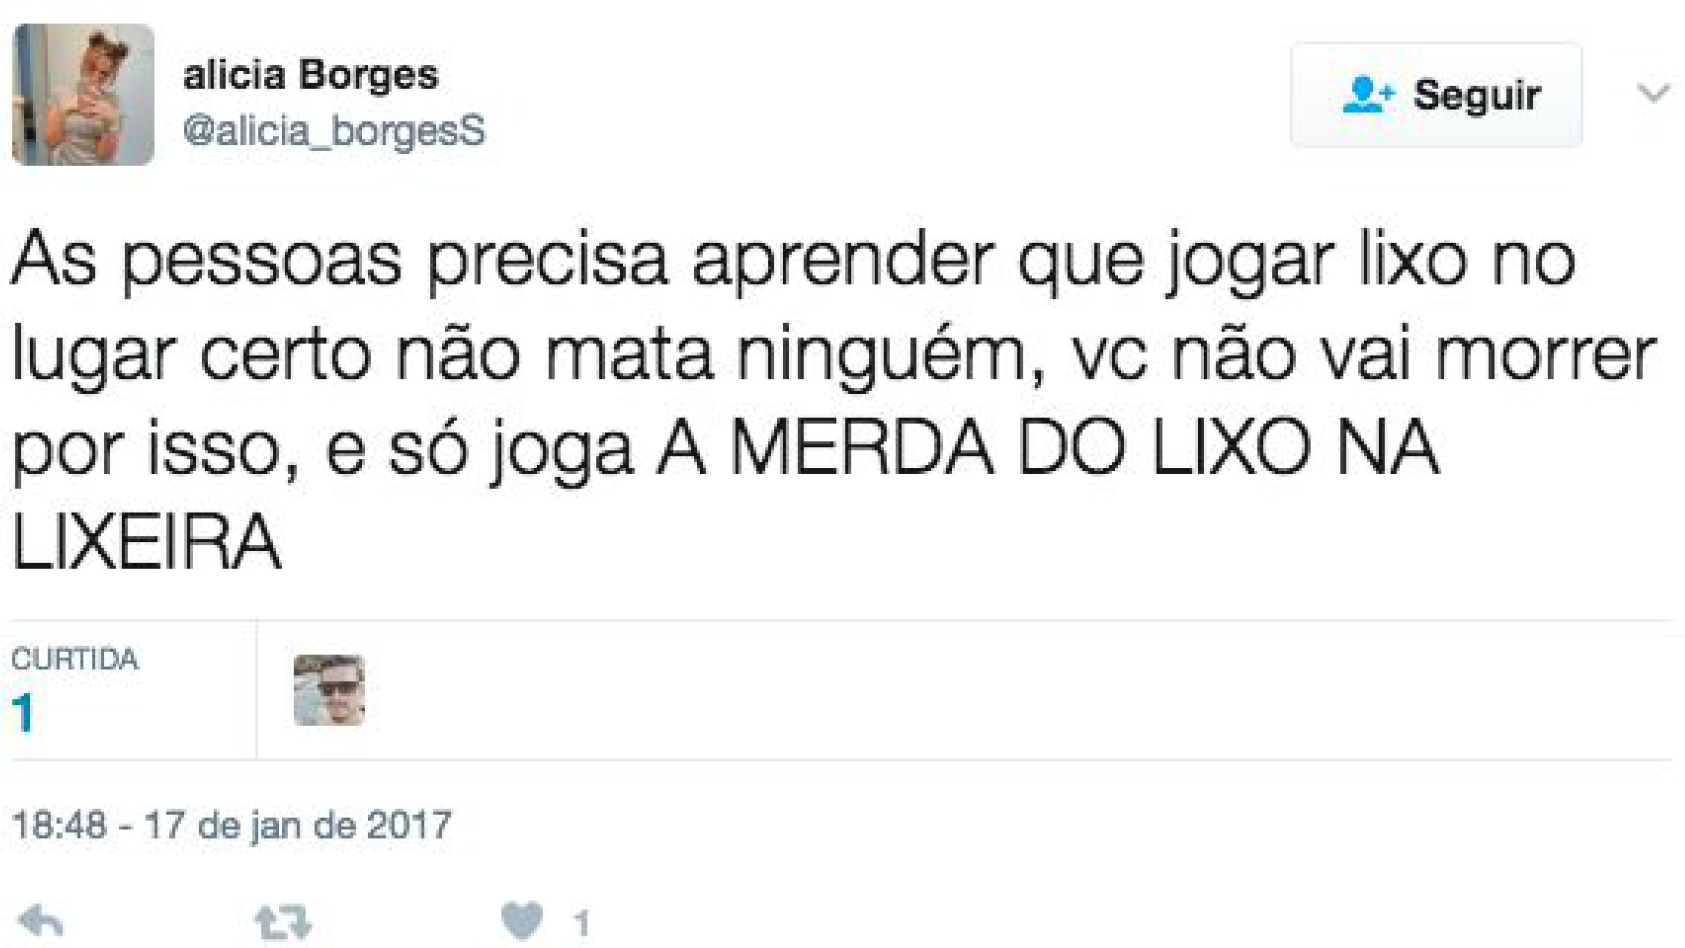The width and height of the screenshot is (1685, 948).
Task: Click the word LIXEIRA ending the tweet
Action: click(x=147, y=542)
